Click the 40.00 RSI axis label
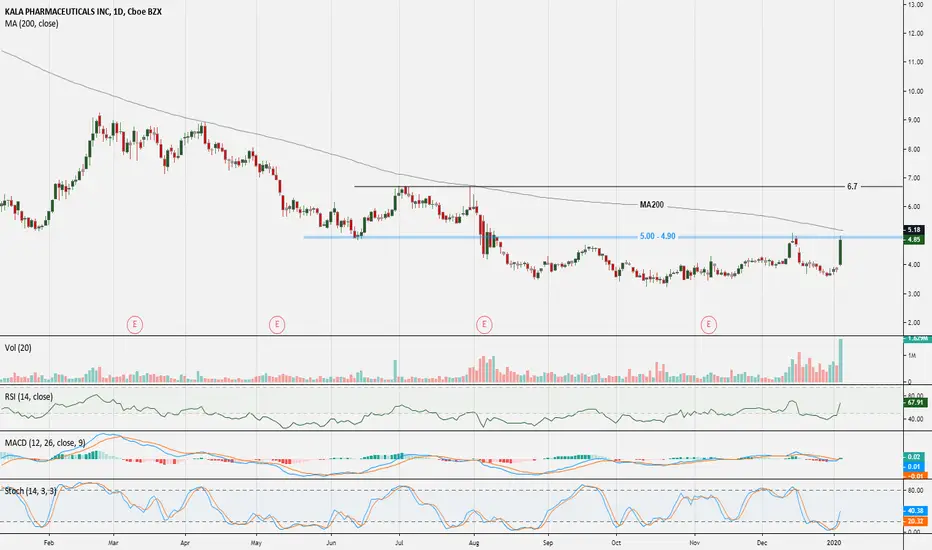This screenshot has height=550, width=932. pos(915,419)
